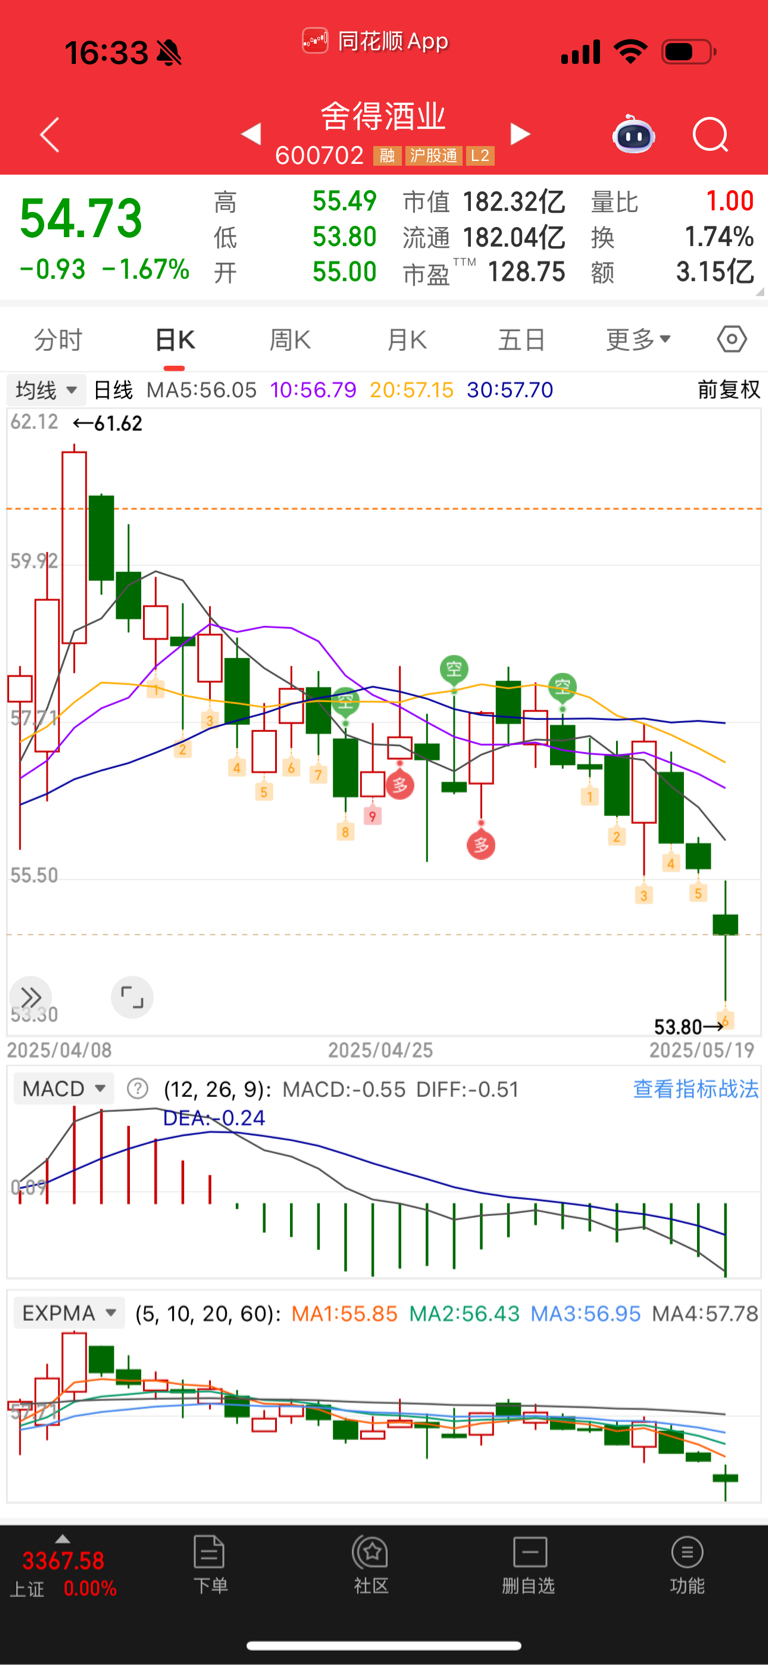Expand the 上证 index bar arrow
768x1665 pixels.
pyautogui.click(x=63, y=1539)
